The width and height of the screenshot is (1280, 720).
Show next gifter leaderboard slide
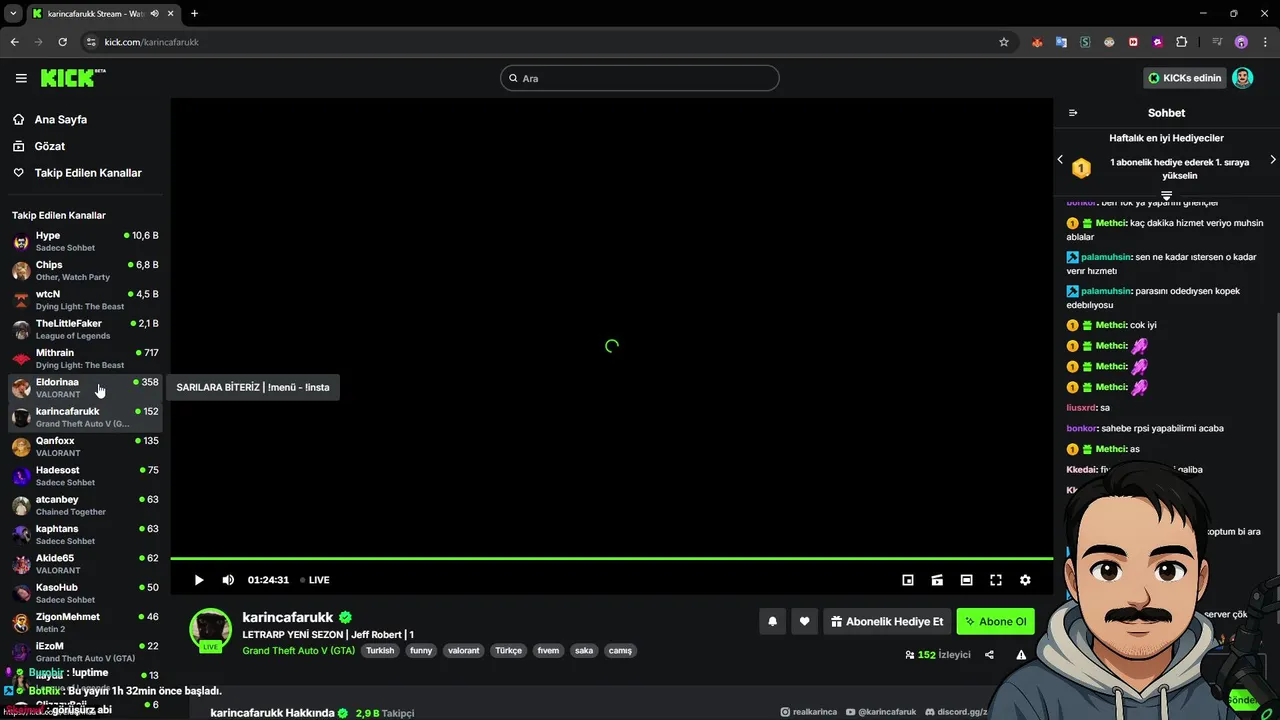(1273, 159)
